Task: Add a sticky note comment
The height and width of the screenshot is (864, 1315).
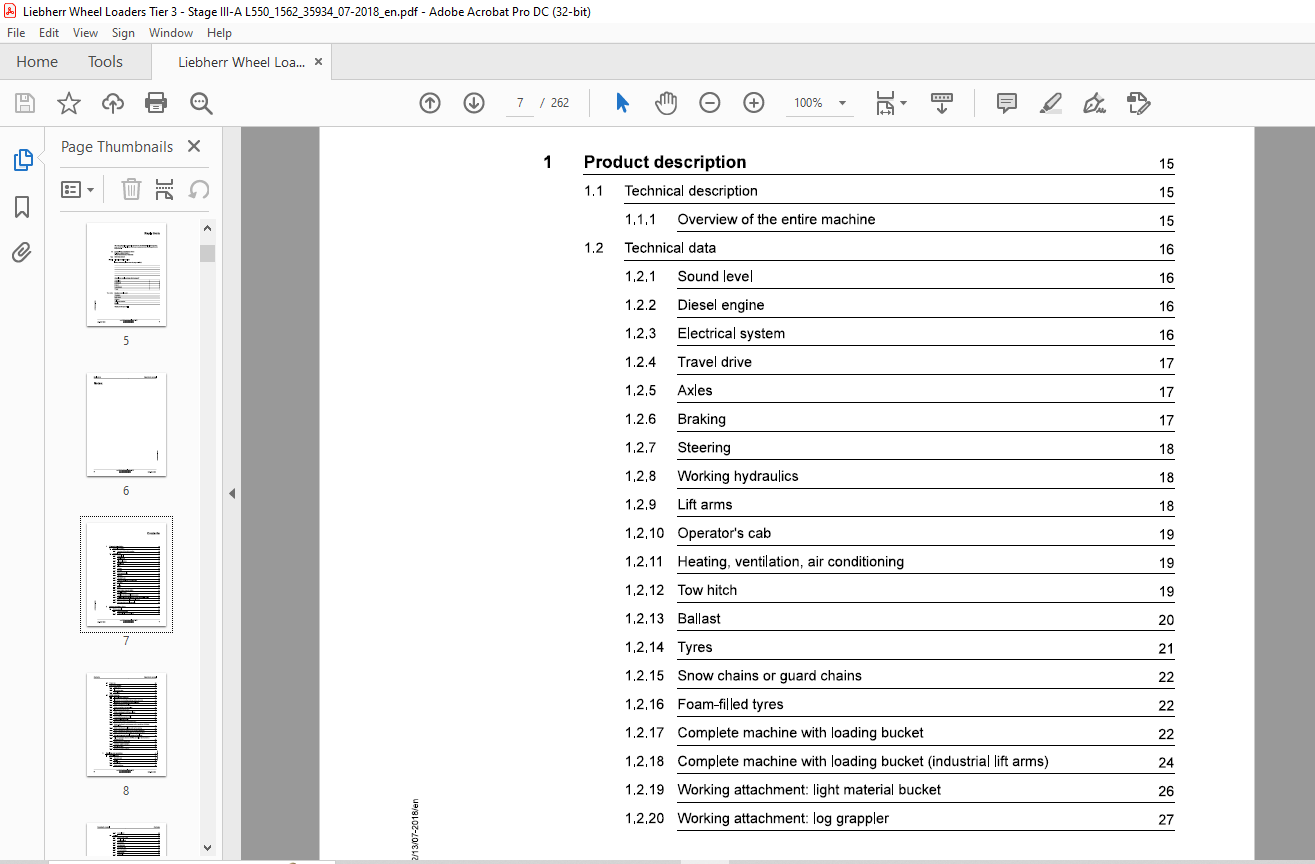Action: coord(1007,103)
